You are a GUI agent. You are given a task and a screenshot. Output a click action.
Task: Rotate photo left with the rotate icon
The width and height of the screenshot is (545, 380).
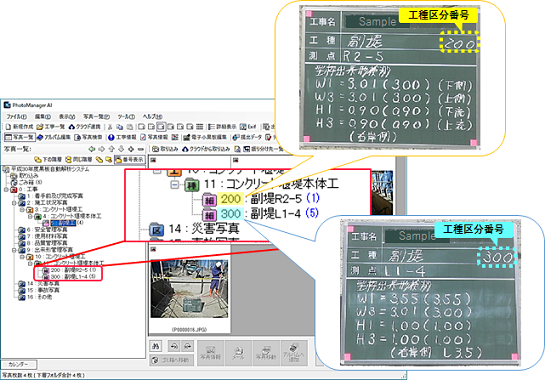[x=174, y=346]
